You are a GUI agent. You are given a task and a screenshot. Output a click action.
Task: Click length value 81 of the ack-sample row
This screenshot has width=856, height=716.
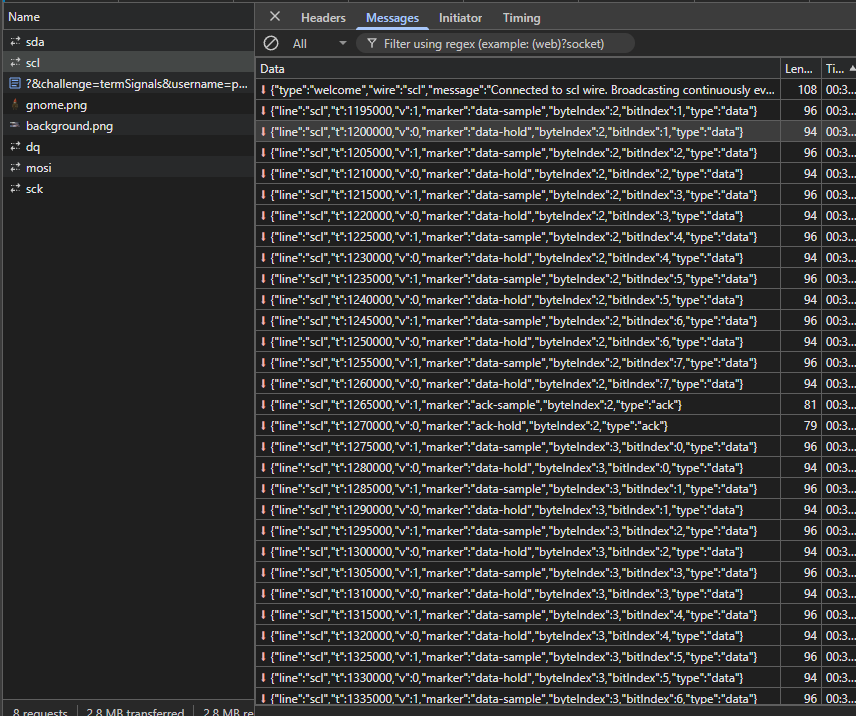[x=810, y=405]
